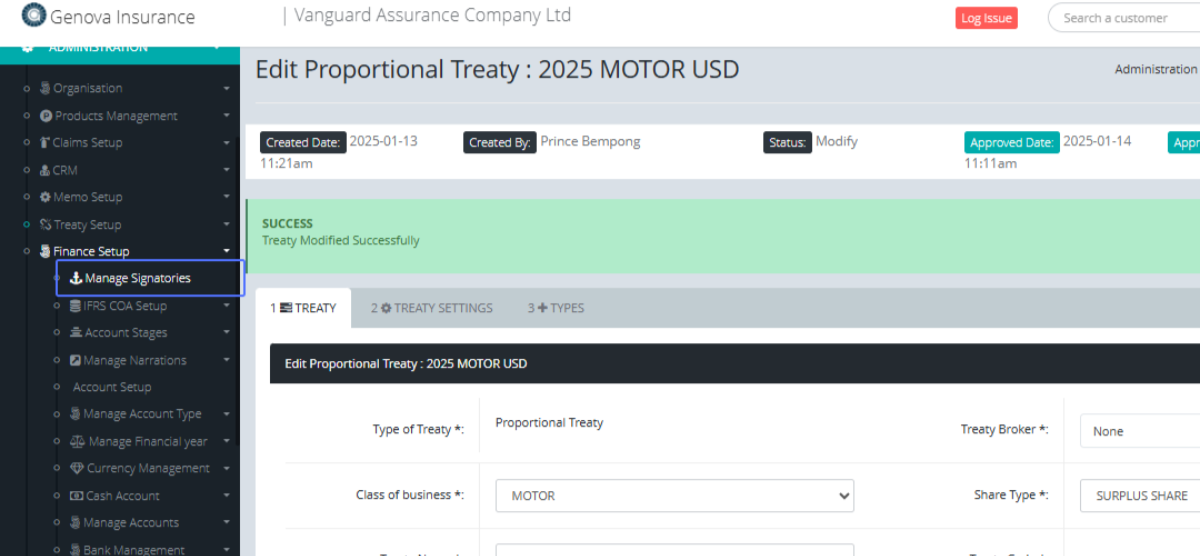Click the diamond icon beside Currency Management
The width and height of the screenshot is (1200, 556).
pos(77,468)
